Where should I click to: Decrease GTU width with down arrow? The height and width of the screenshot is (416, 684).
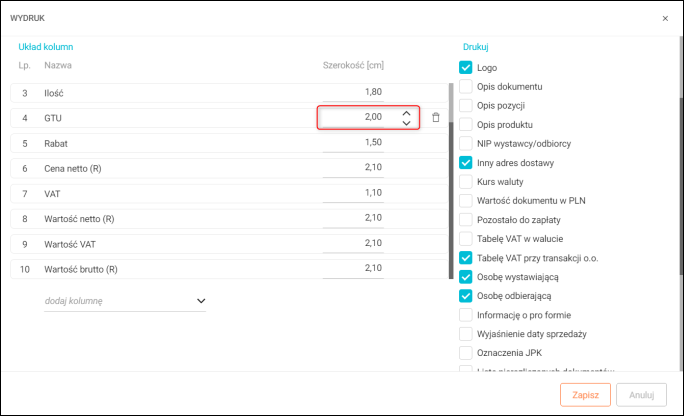coord(406,123)
